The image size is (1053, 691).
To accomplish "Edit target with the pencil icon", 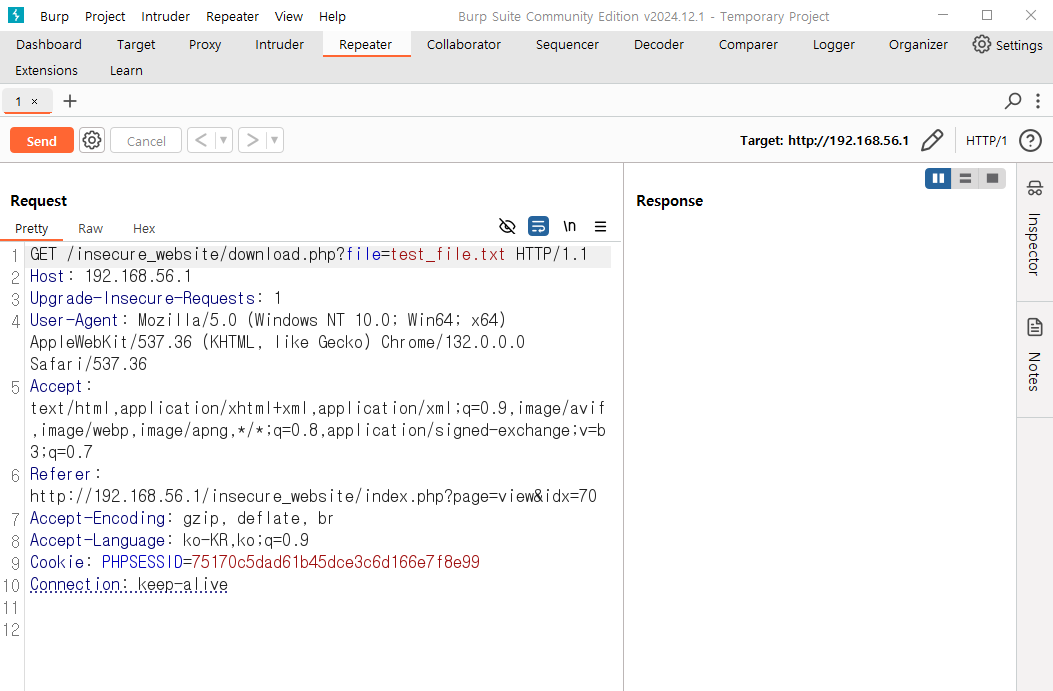I will click(x=932, y=140).
